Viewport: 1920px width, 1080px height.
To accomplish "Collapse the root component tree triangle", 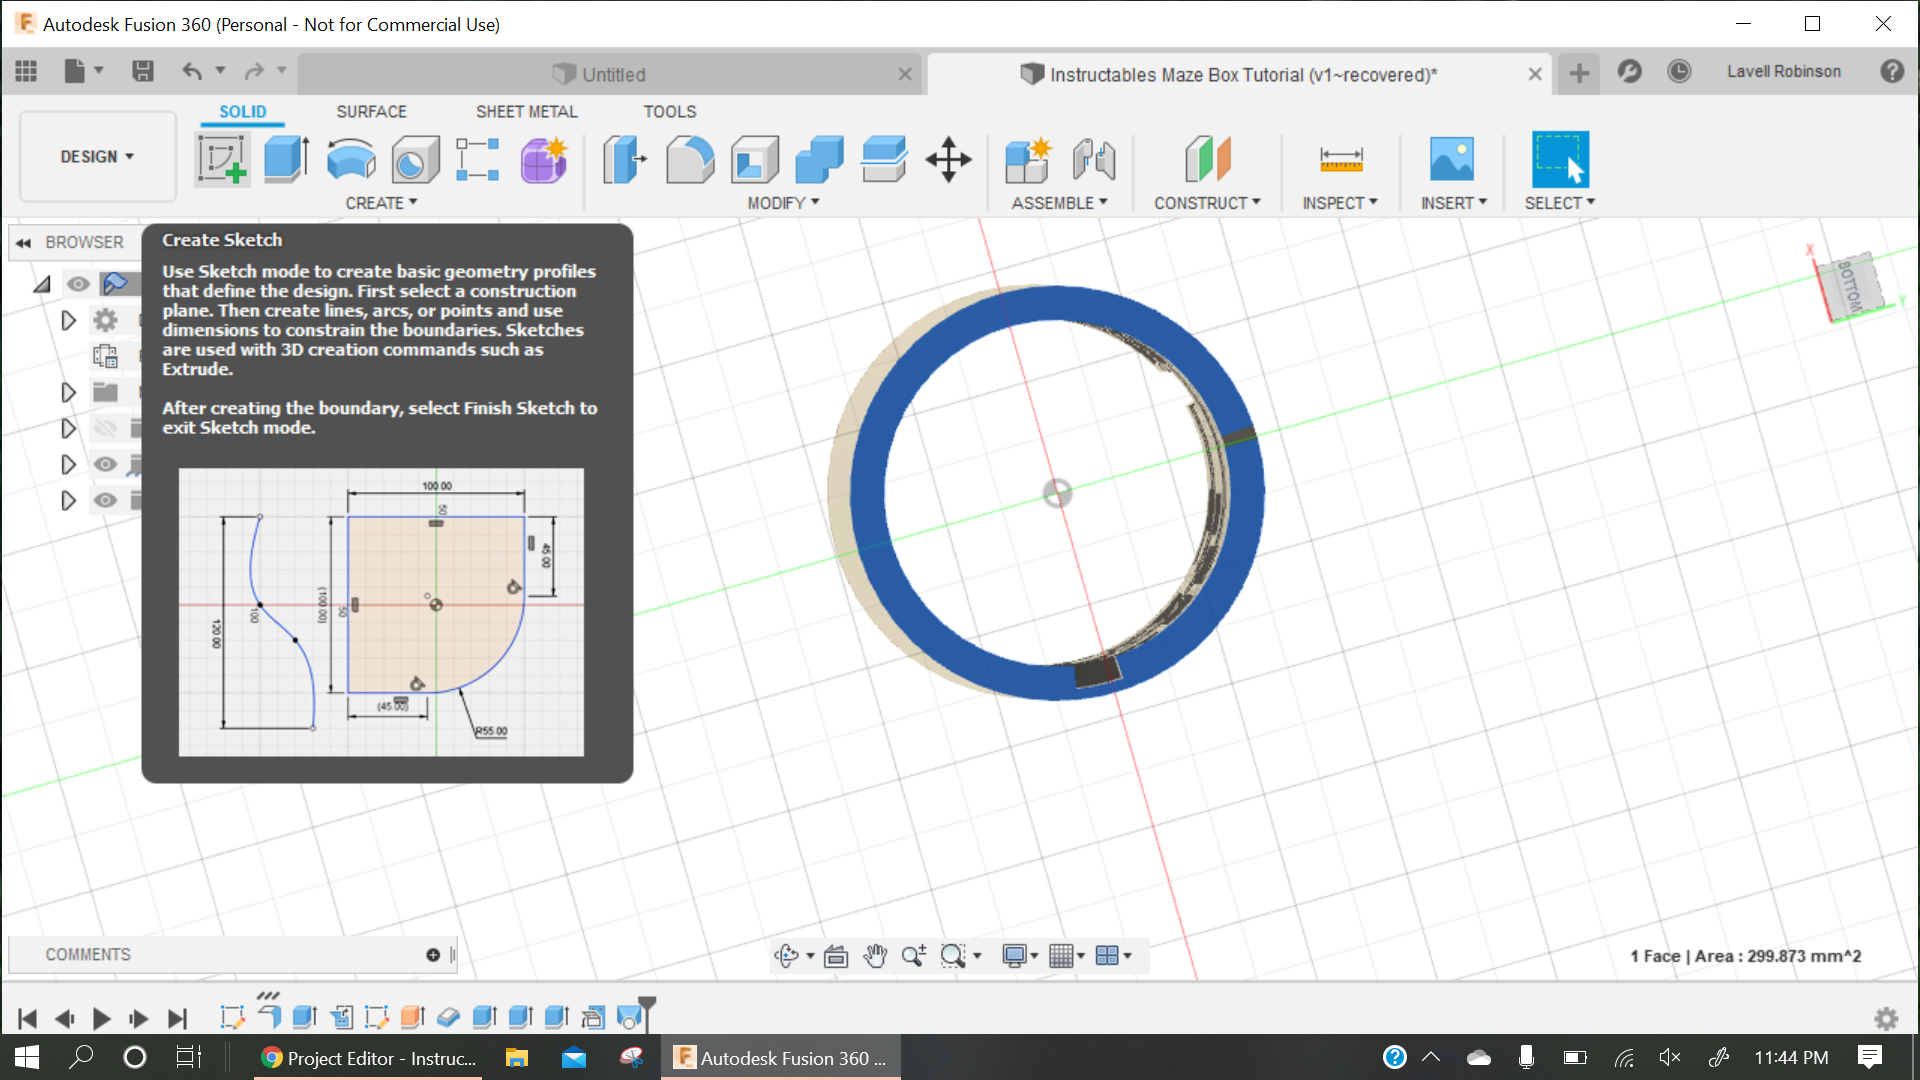I will [x=42, y=285].
